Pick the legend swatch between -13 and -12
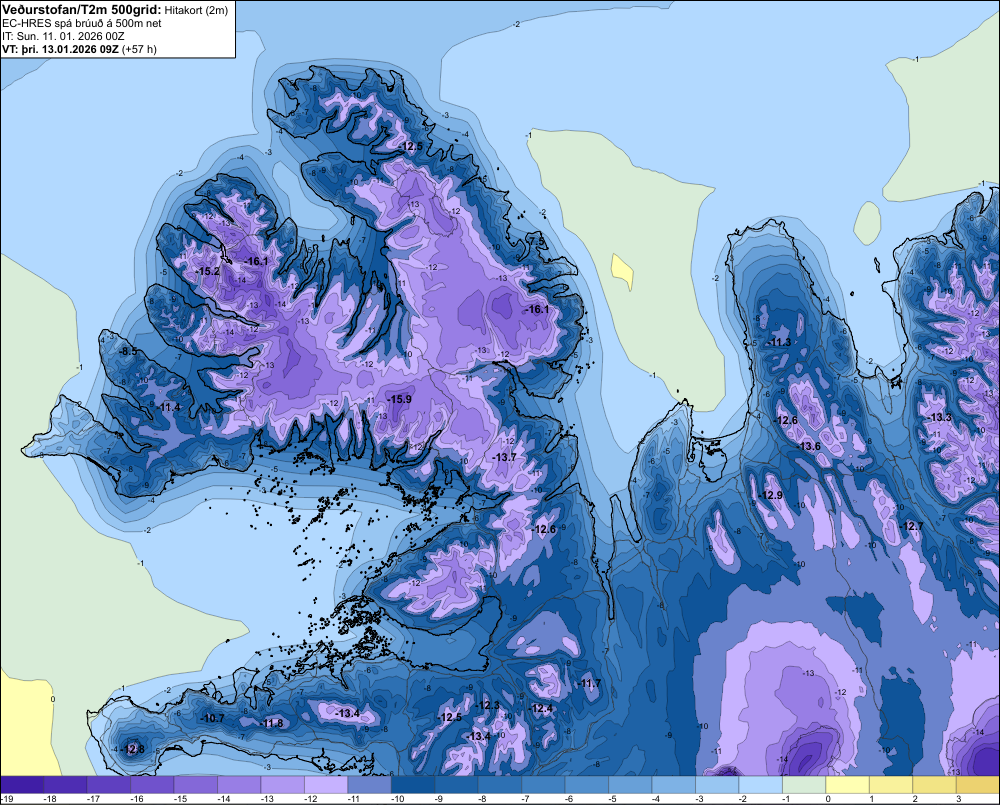The height and width of the screenshot is (805, 1000). (283, 785)
